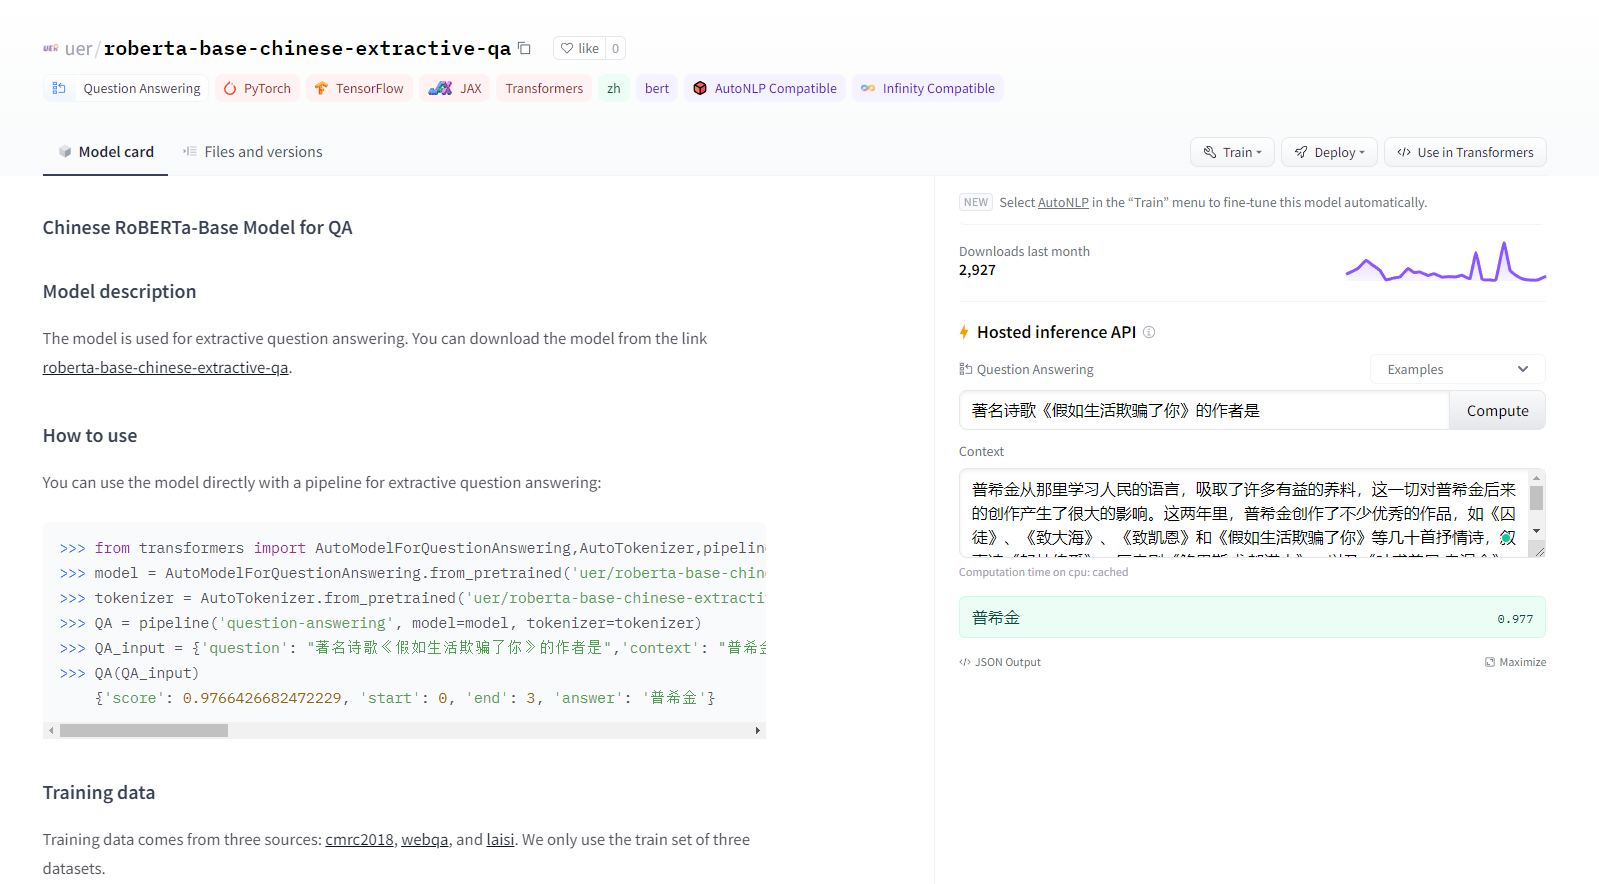
Task: Click the answer result bar
Action: (x=1252, y=618)
